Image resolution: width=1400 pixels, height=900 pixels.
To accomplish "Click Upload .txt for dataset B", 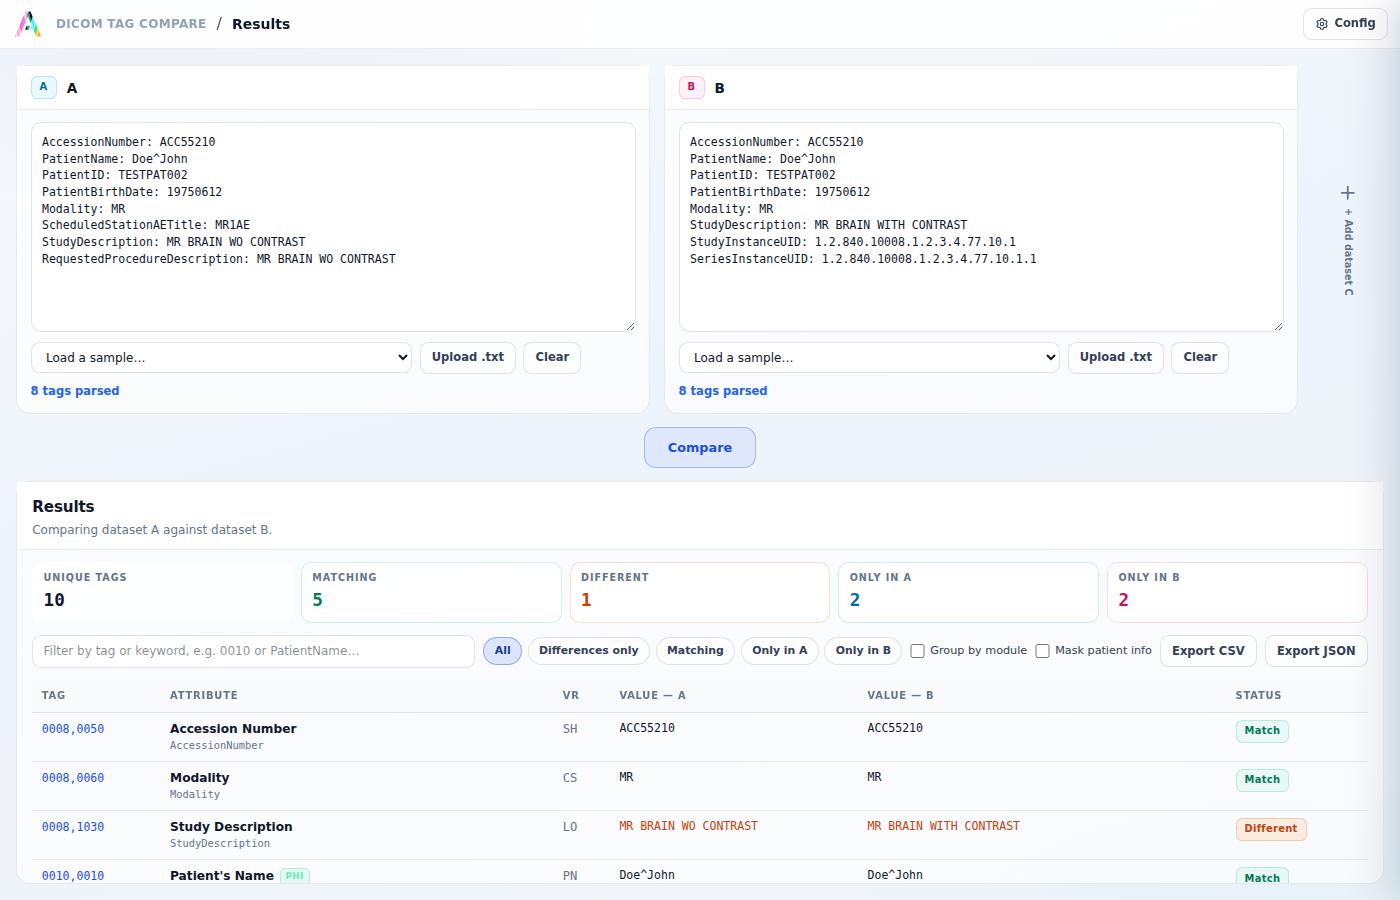I will 1116,358.
